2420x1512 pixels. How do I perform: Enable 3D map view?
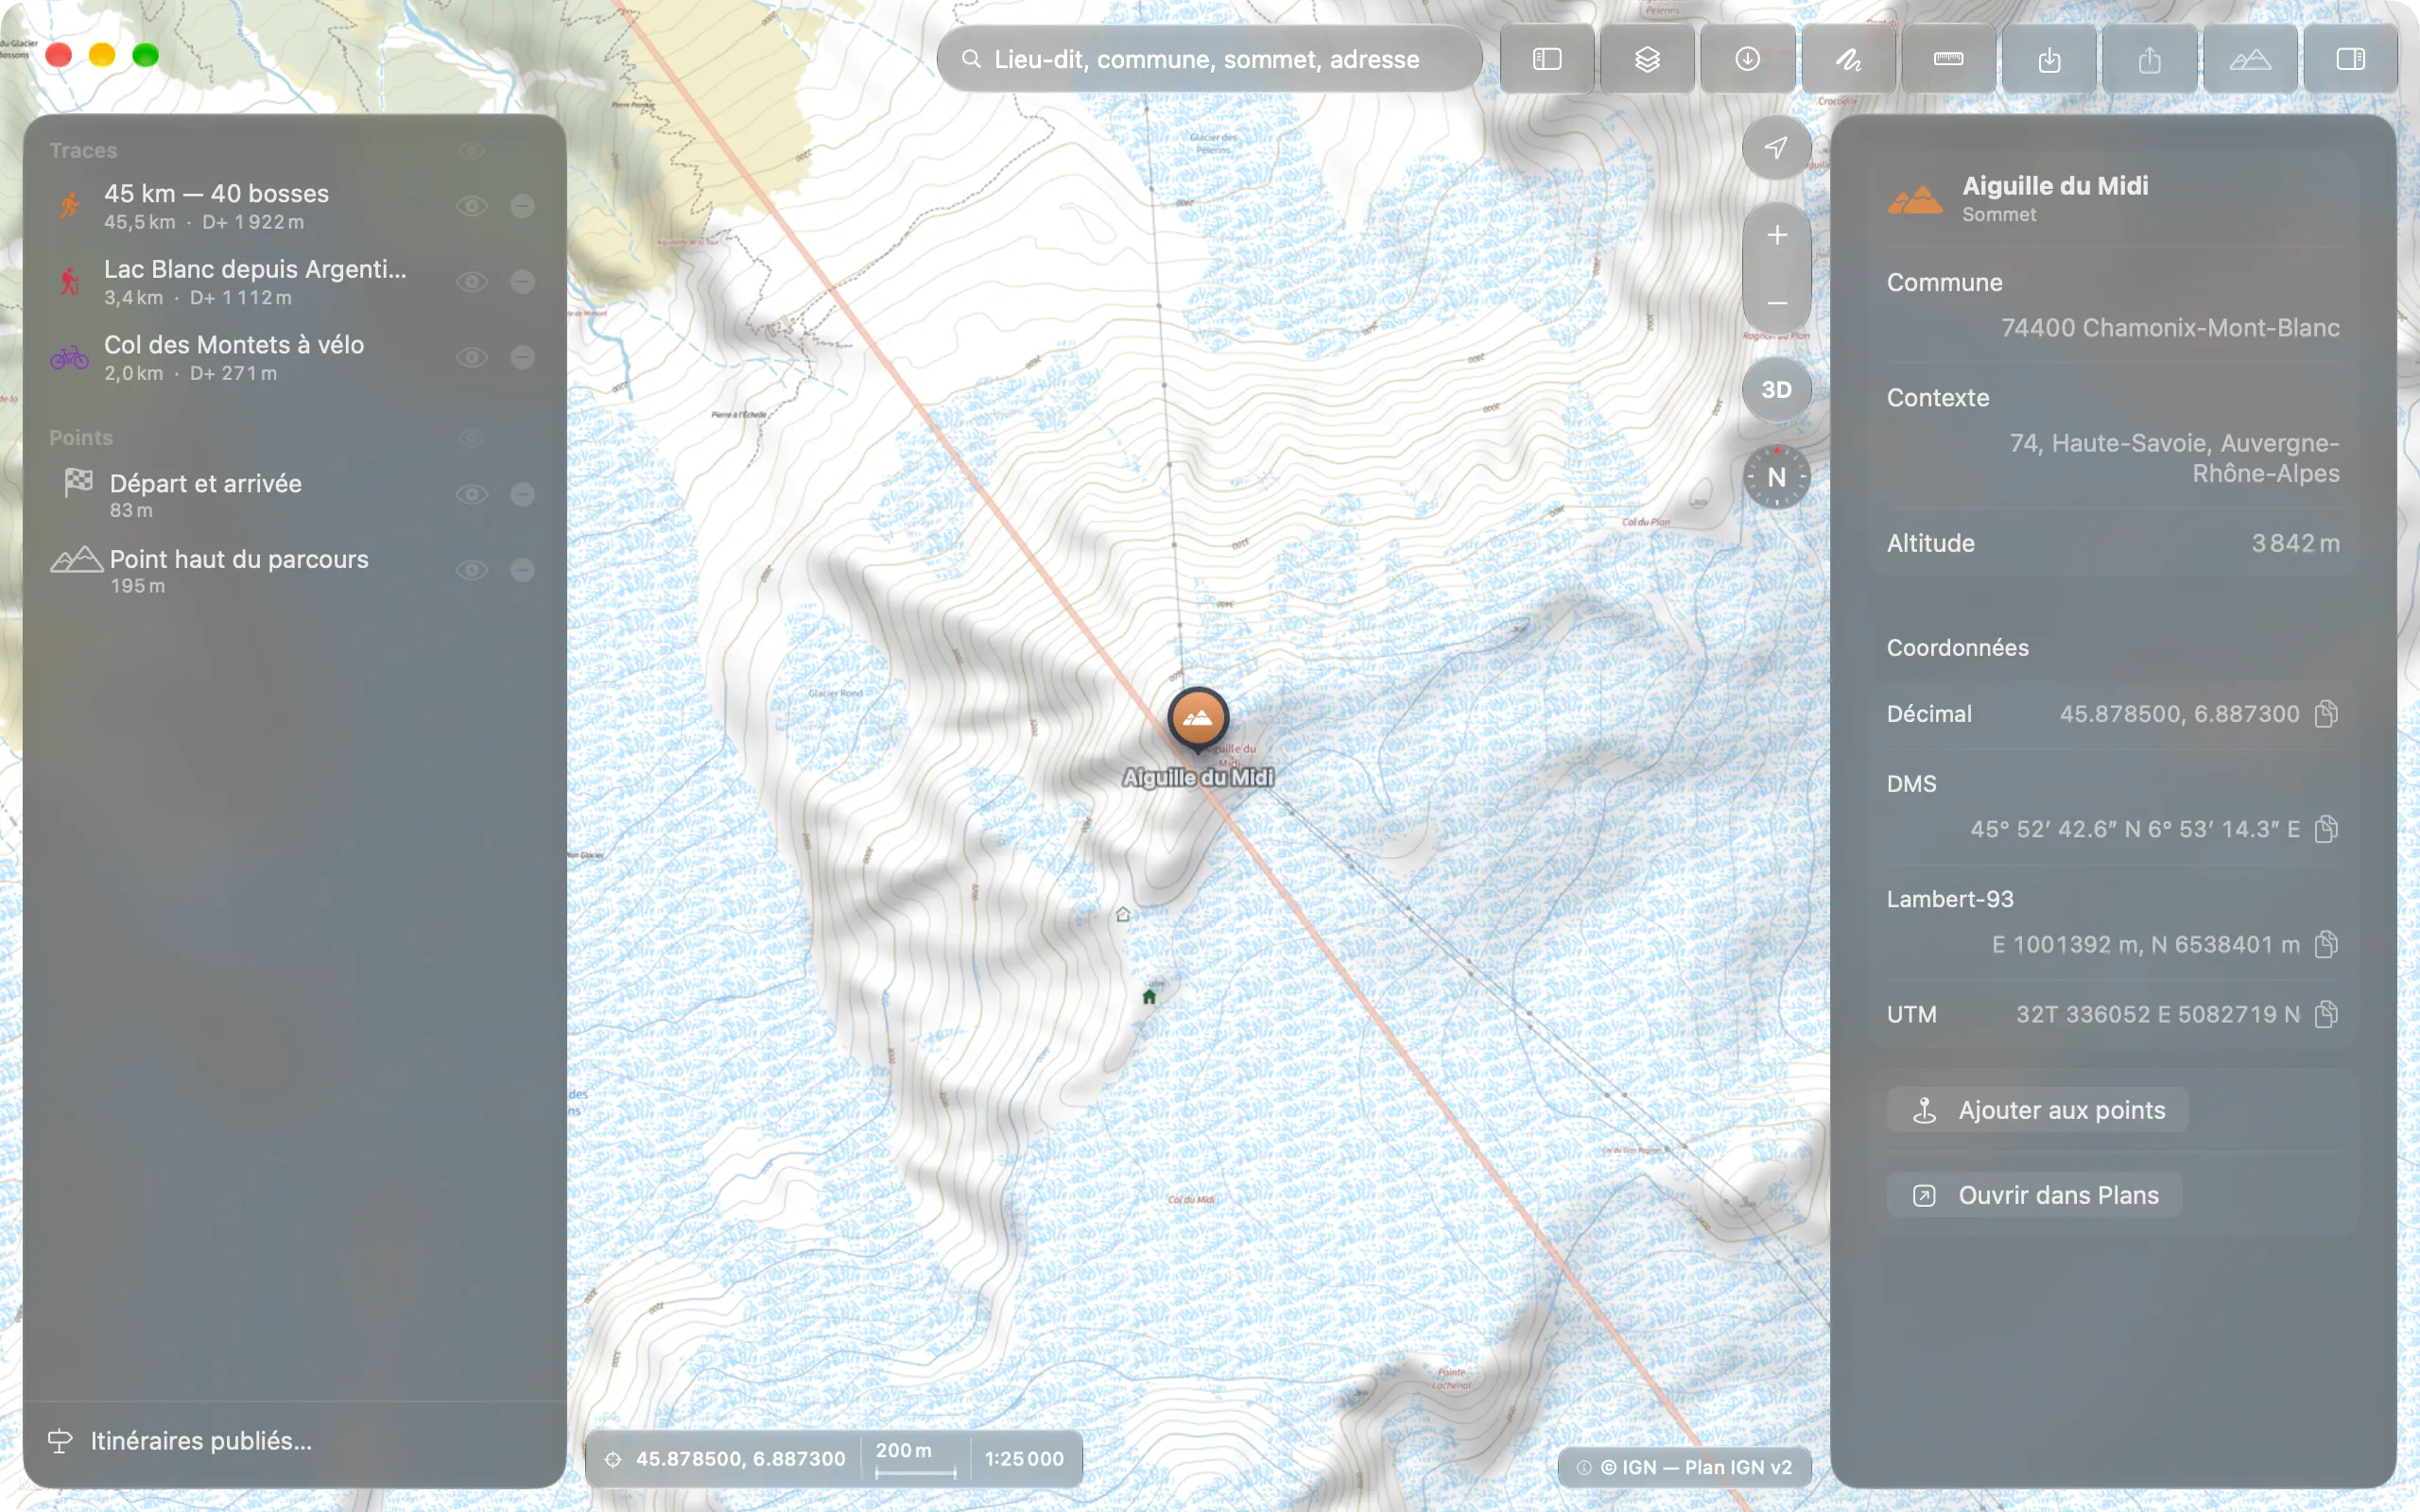tap(1776, 390)
